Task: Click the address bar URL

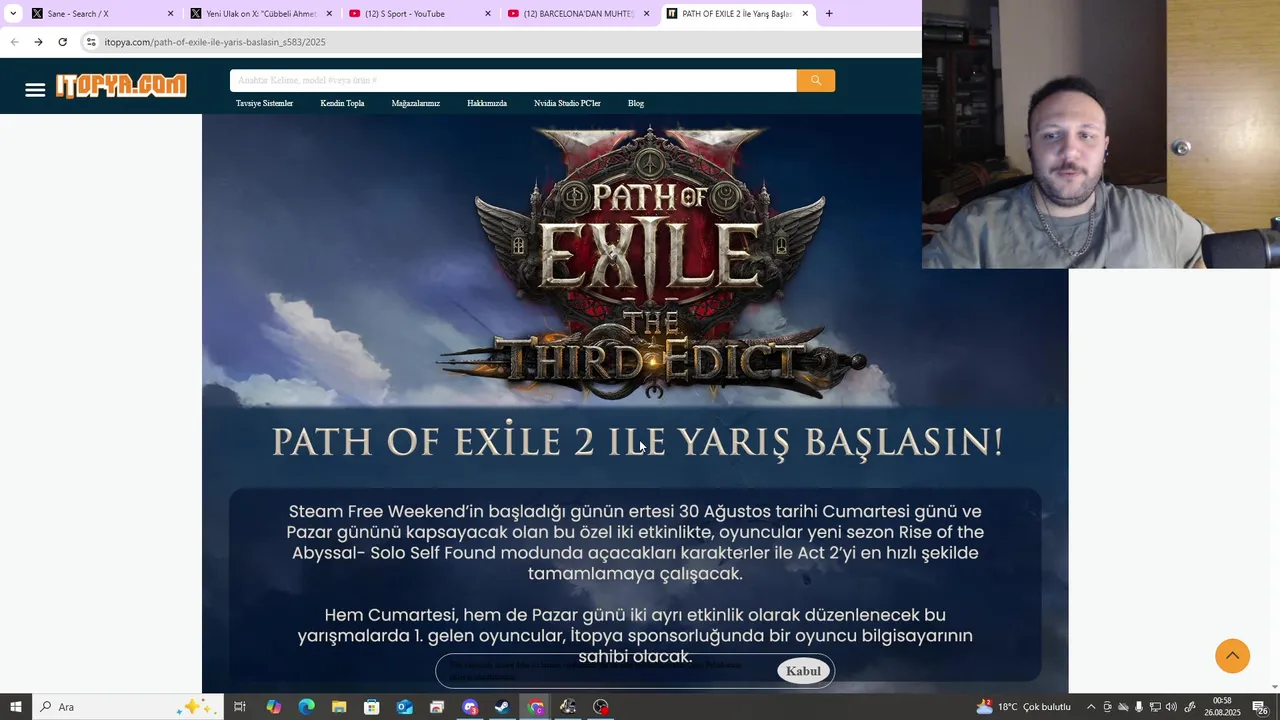Action: (x=215, y=42)
